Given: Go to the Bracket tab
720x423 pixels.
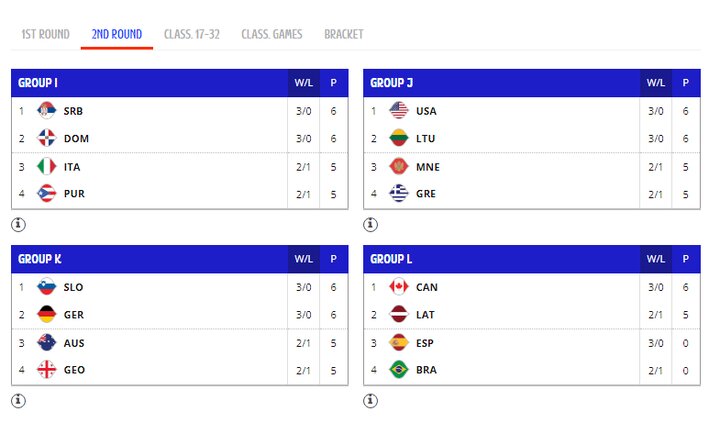Looking at the screenshot, I should click(343, 34).
